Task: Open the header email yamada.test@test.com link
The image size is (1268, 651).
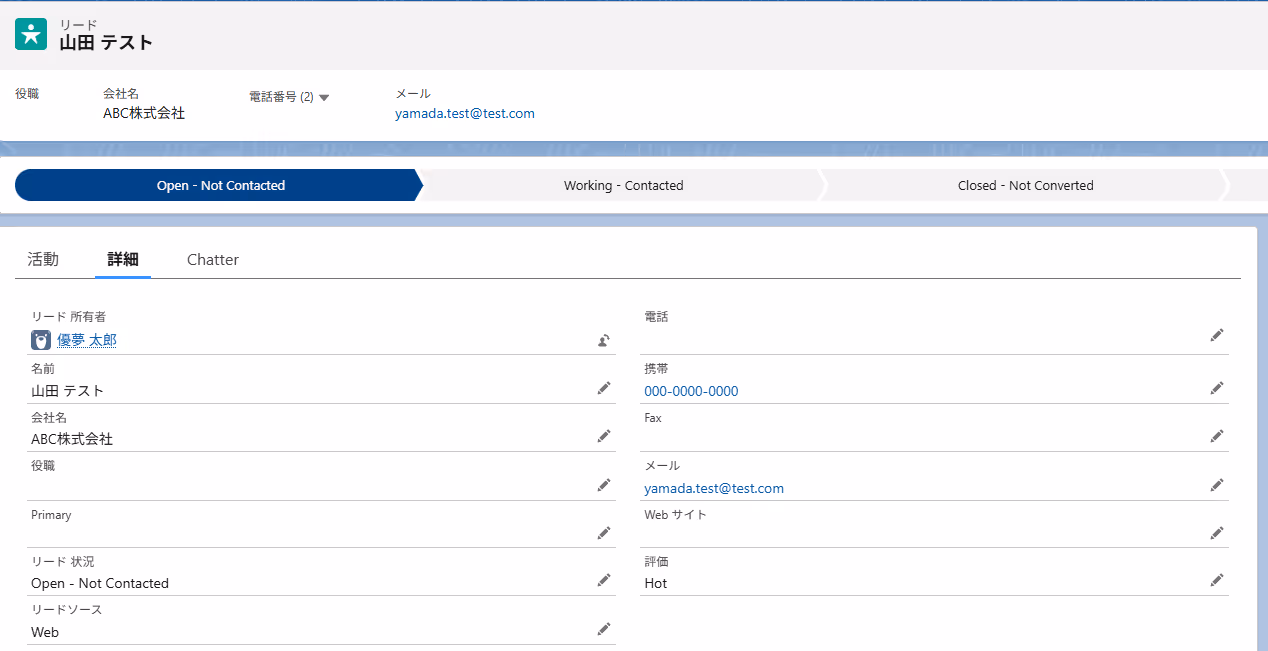Action: [465, 113]
